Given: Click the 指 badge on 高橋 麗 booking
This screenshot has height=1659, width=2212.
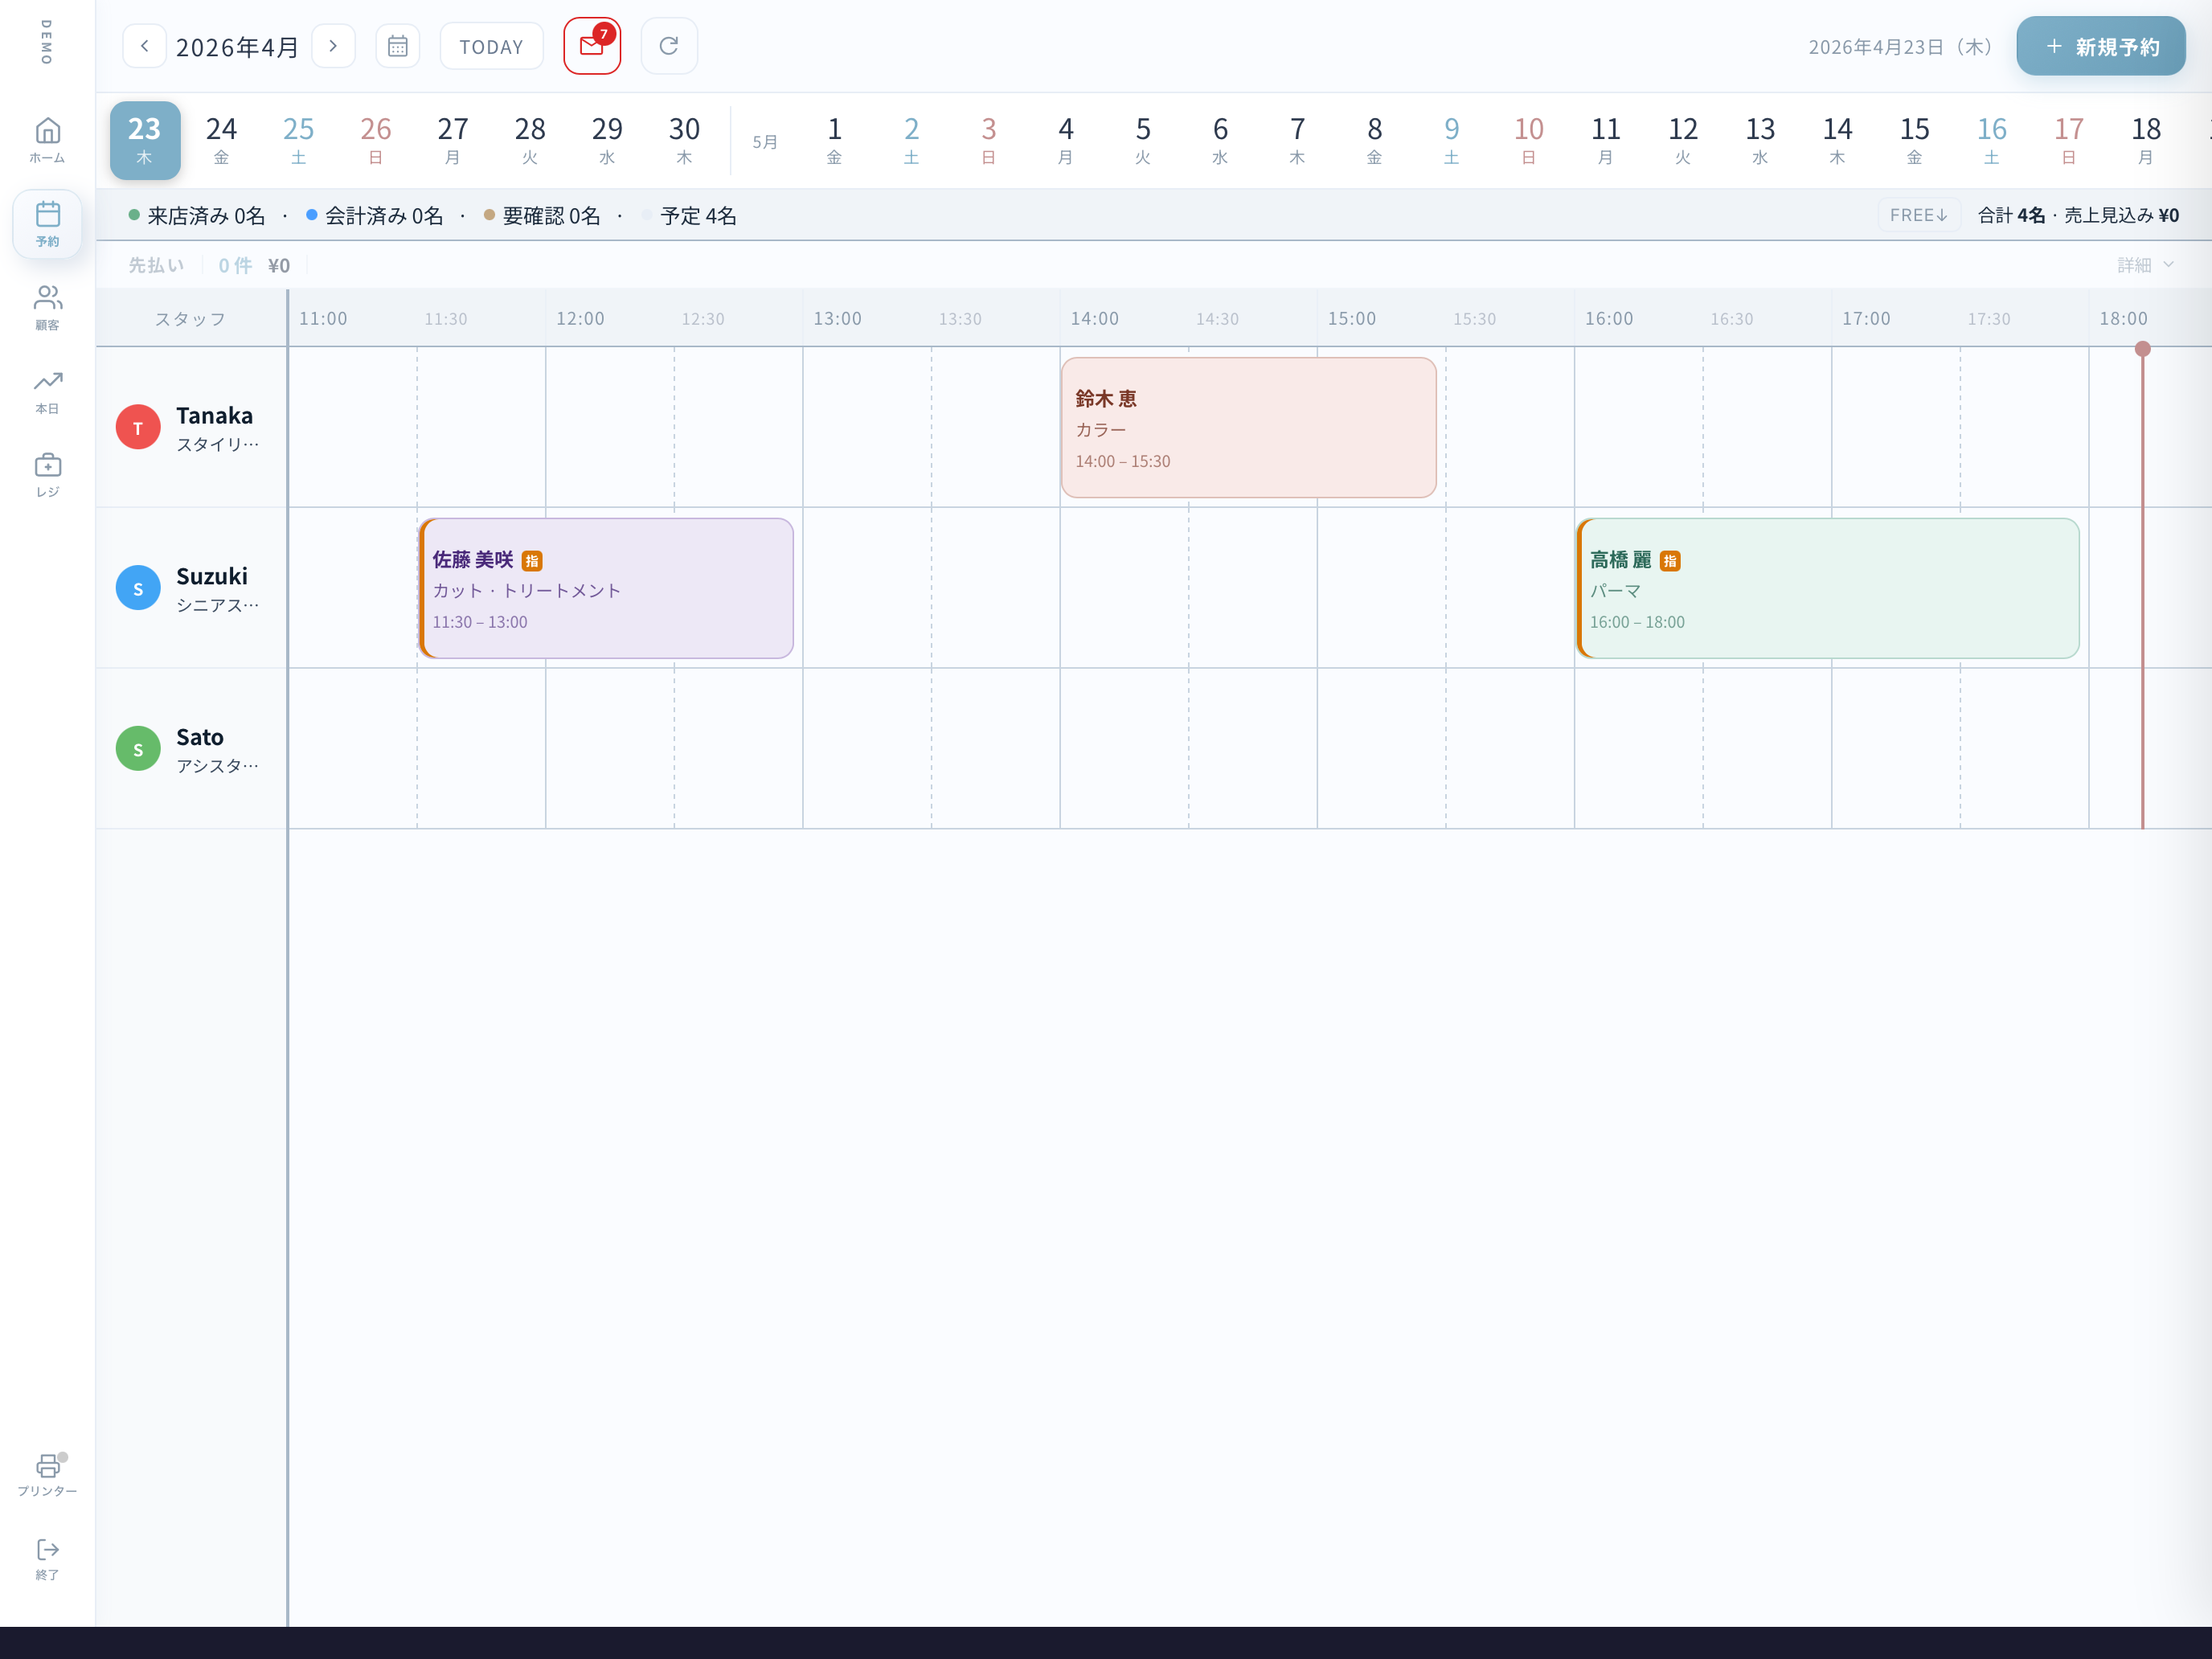Looking at the screenshot, I should click(x=1670, y=561).
